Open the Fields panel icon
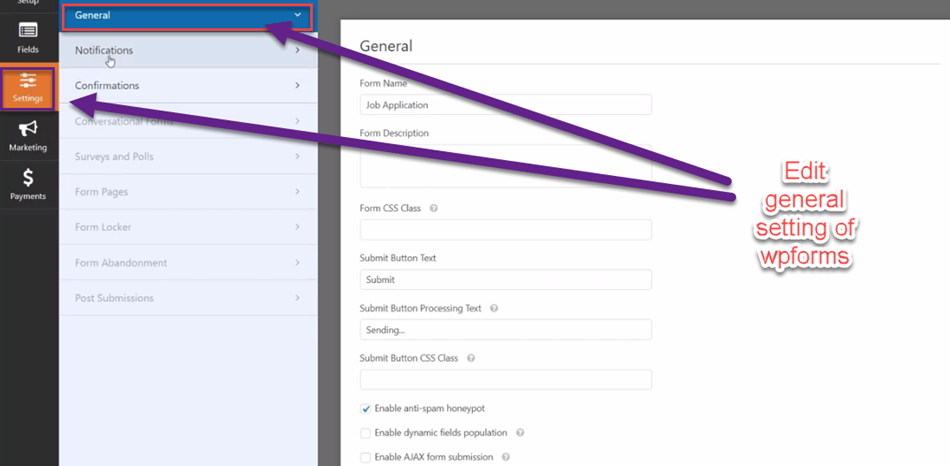The image size is (950, 466). tap(28, 30)
